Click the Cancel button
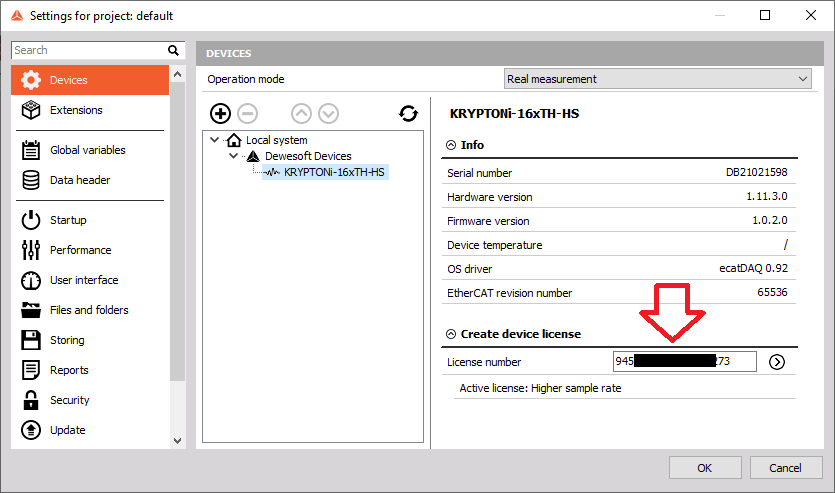The height and width of the screenshot is (493, 835). pos(785,467)
